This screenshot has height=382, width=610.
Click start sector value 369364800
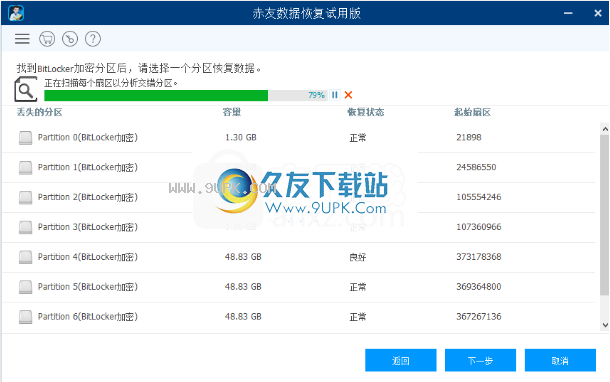tap(479, 287)
